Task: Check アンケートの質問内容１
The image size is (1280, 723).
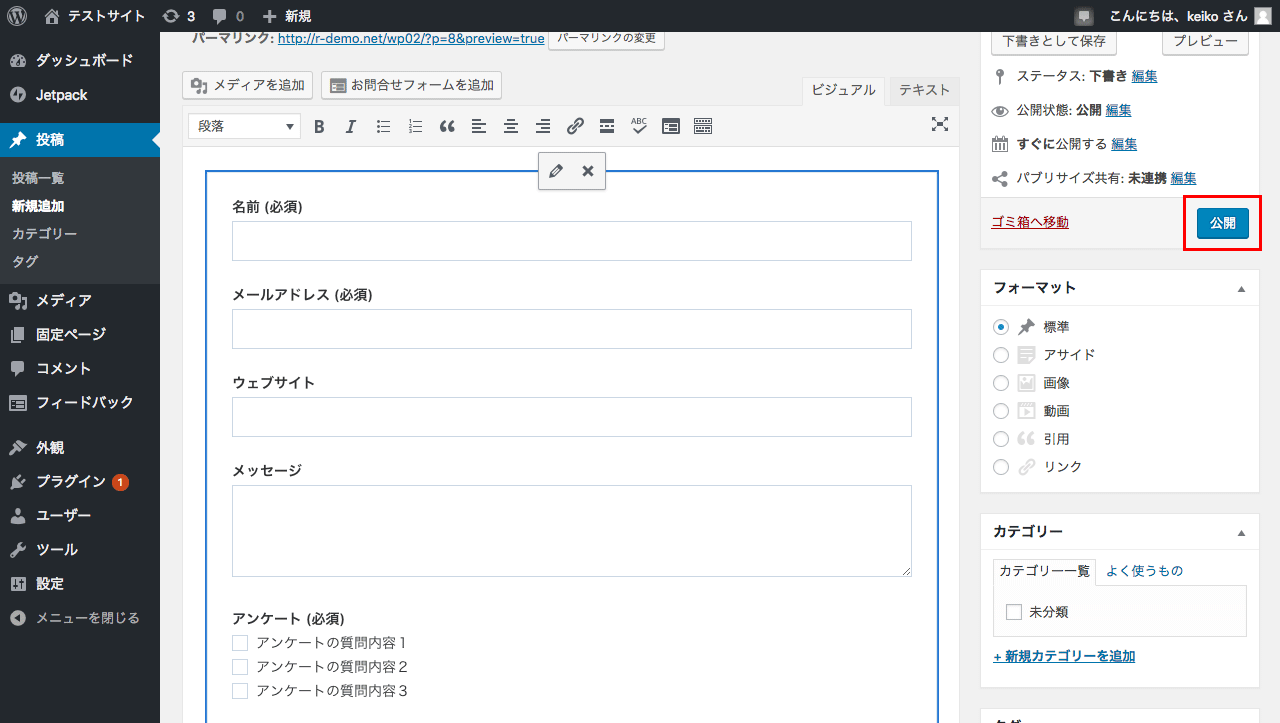Action: [x=240, y=643]
